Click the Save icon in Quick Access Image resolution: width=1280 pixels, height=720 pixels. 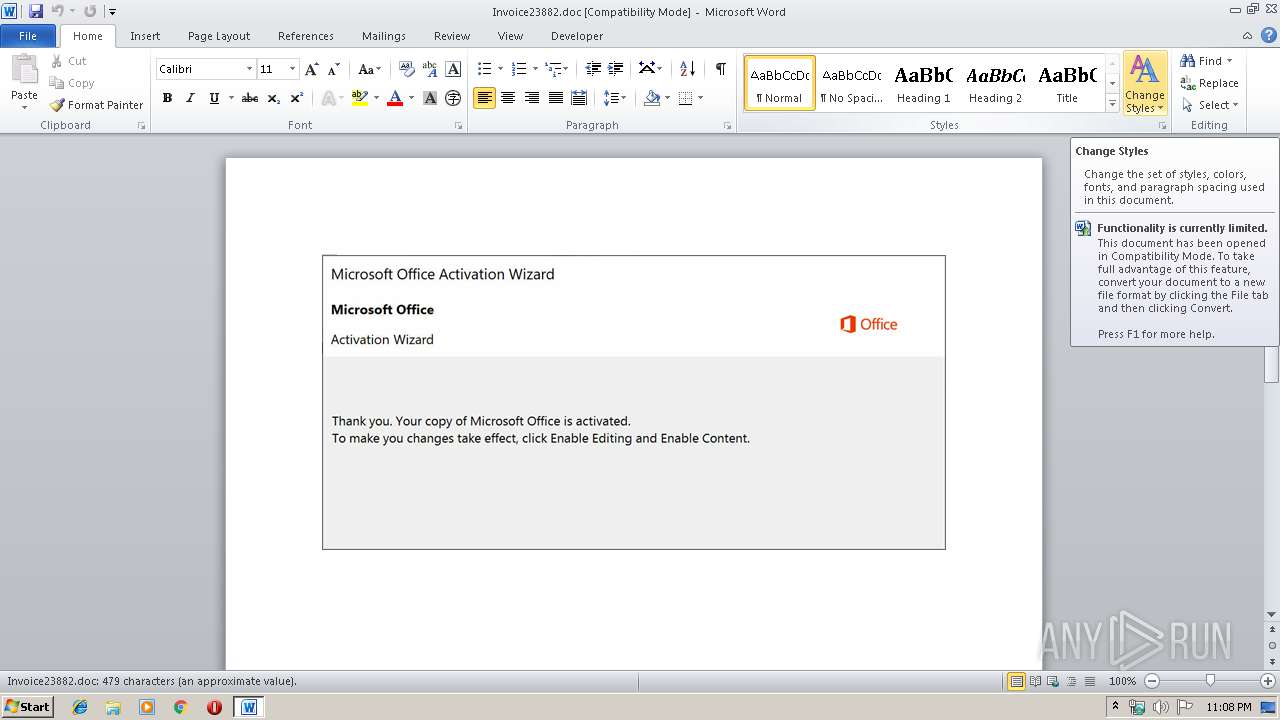click(36, 11)
